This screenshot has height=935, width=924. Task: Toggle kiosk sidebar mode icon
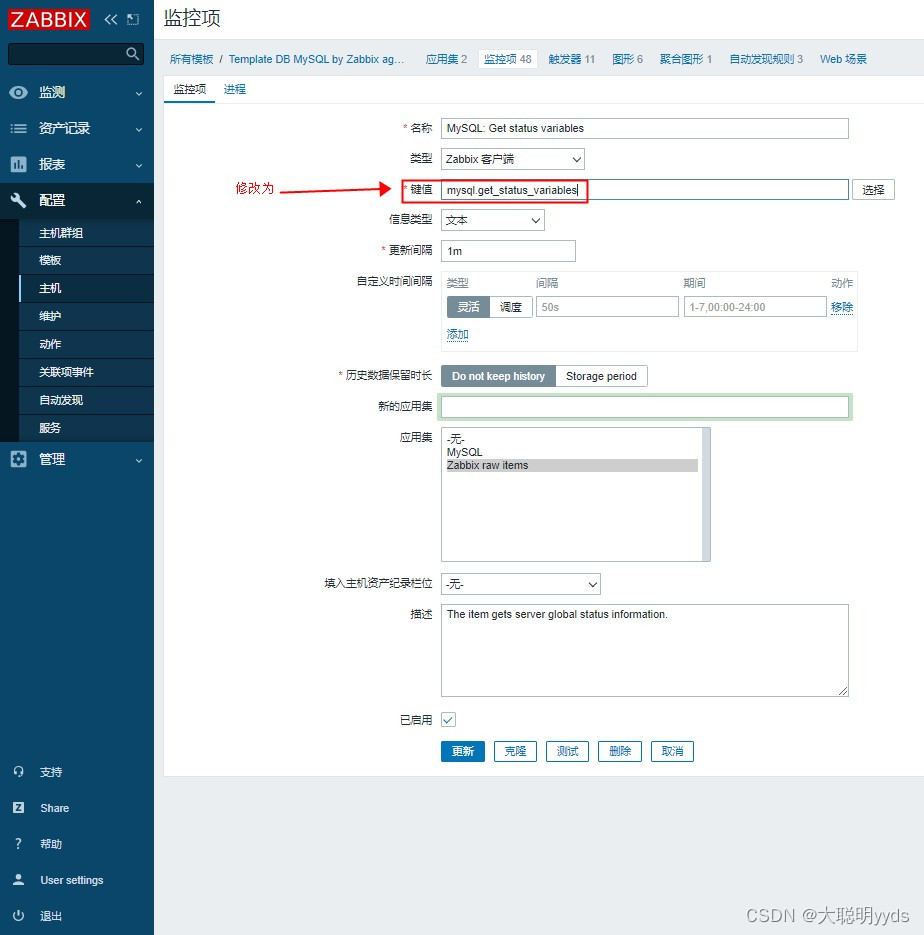133,20
